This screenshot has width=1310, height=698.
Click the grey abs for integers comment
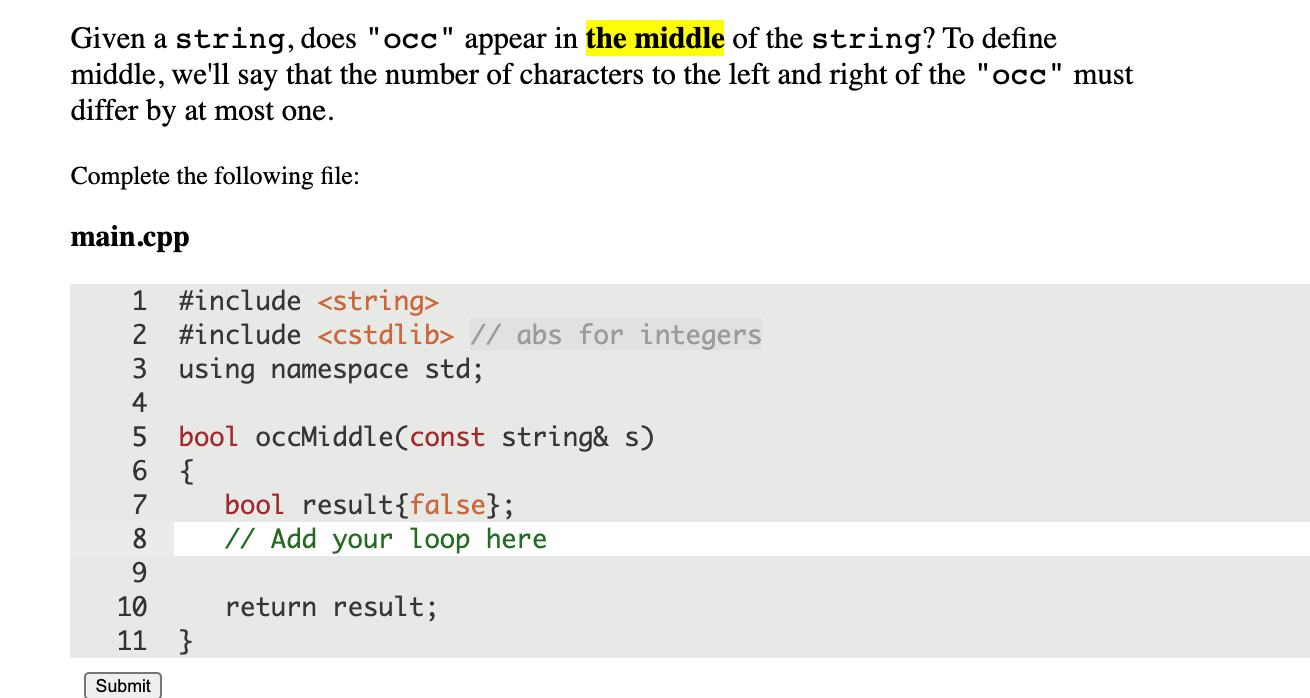[x=614, y=334]
